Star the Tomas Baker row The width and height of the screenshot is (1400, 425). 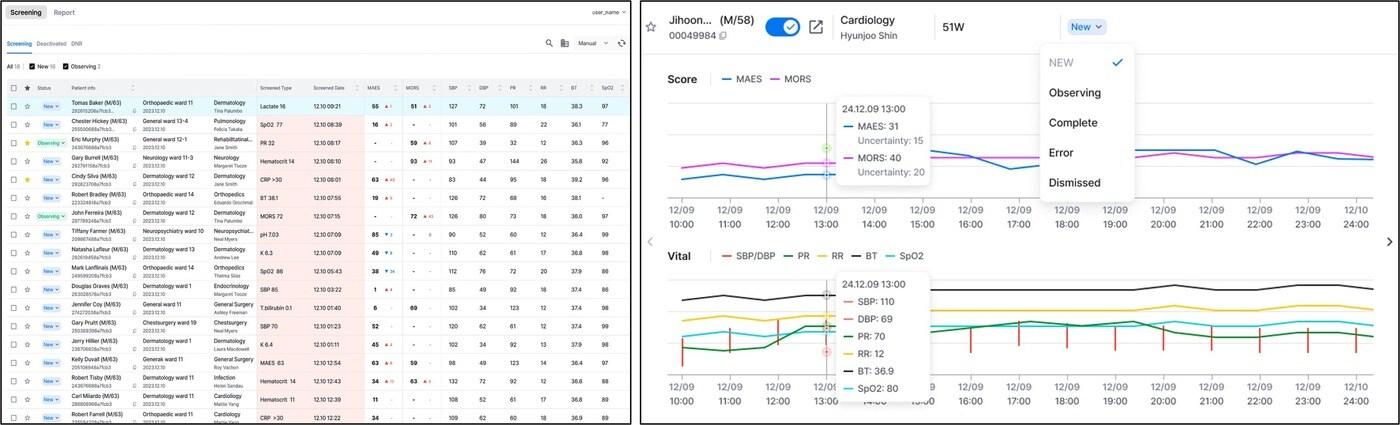click(27, 106)
